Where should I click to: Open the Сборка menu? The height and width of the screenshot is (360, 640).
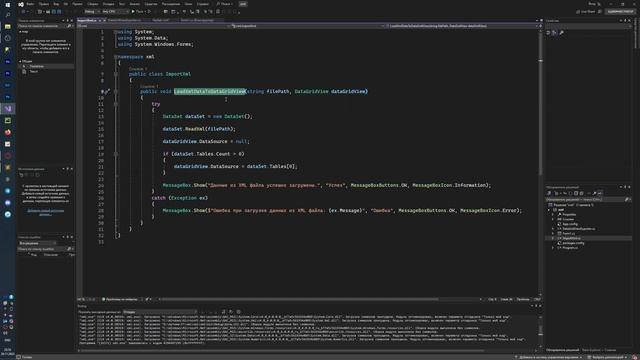point(93,4)
